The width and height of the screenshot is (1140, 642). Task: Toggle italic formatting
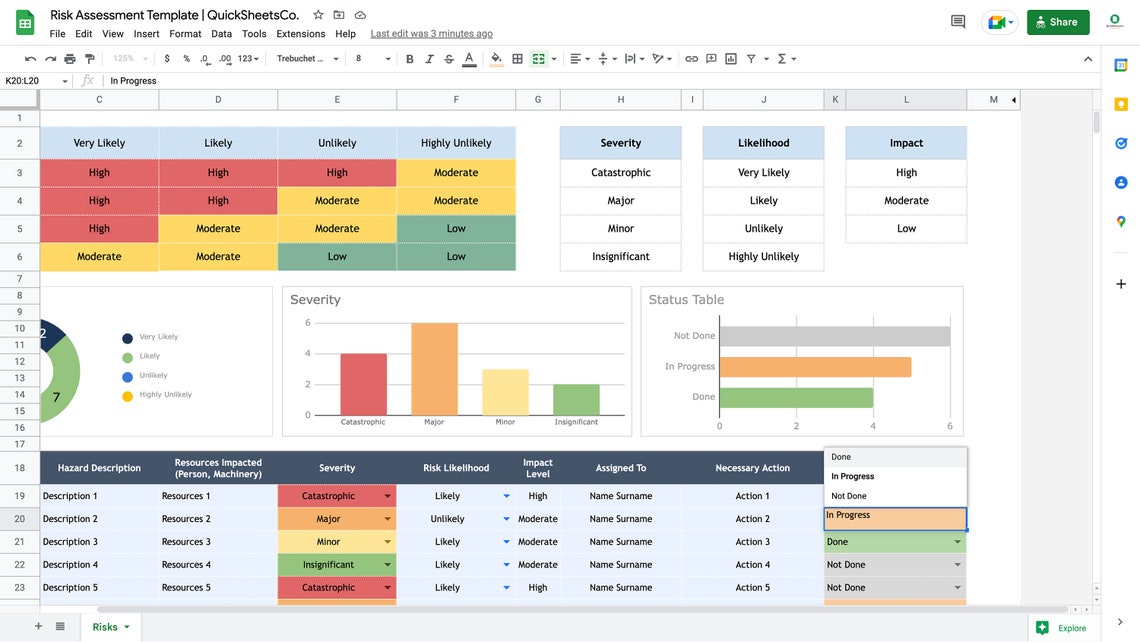[429, 59]
